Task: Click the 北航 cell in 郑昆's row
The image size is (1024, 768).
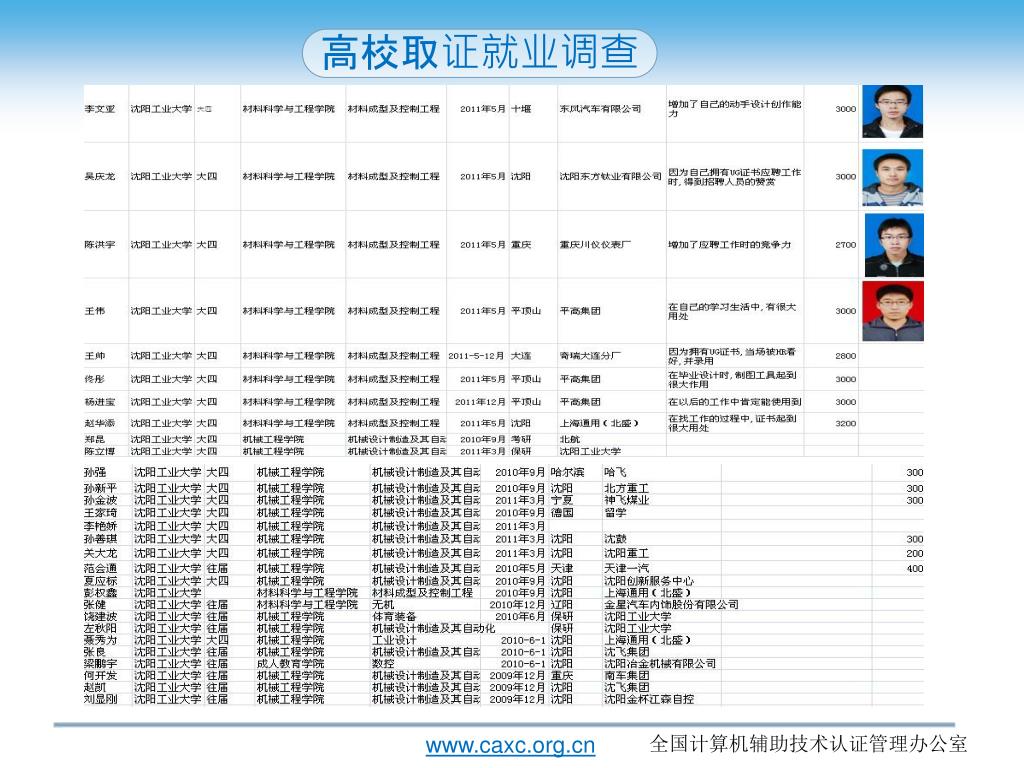Action: coord(569,440)
